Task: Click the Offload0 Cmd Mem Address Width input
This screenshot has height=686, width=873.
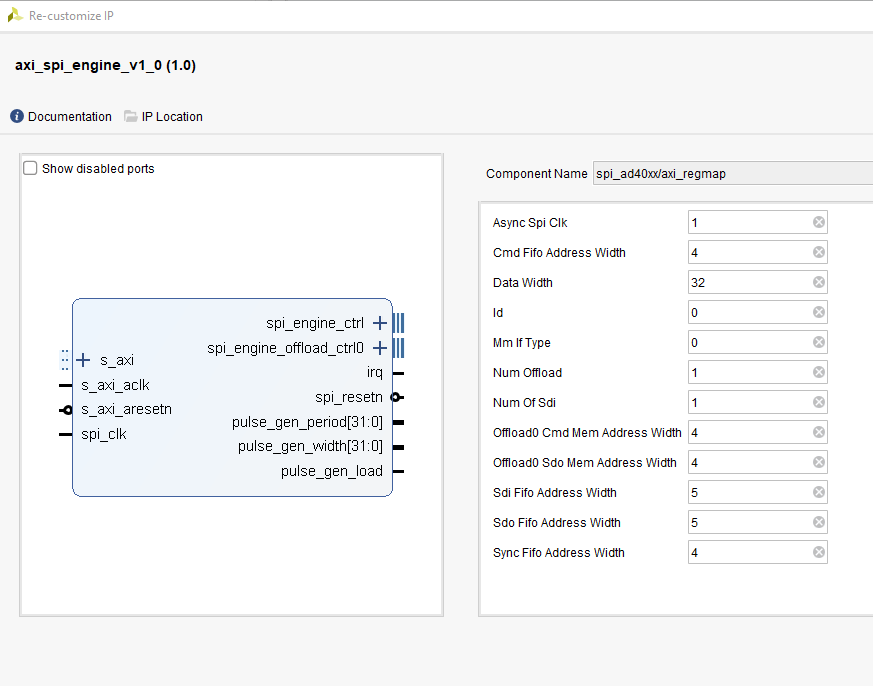Action: (748, 433)
